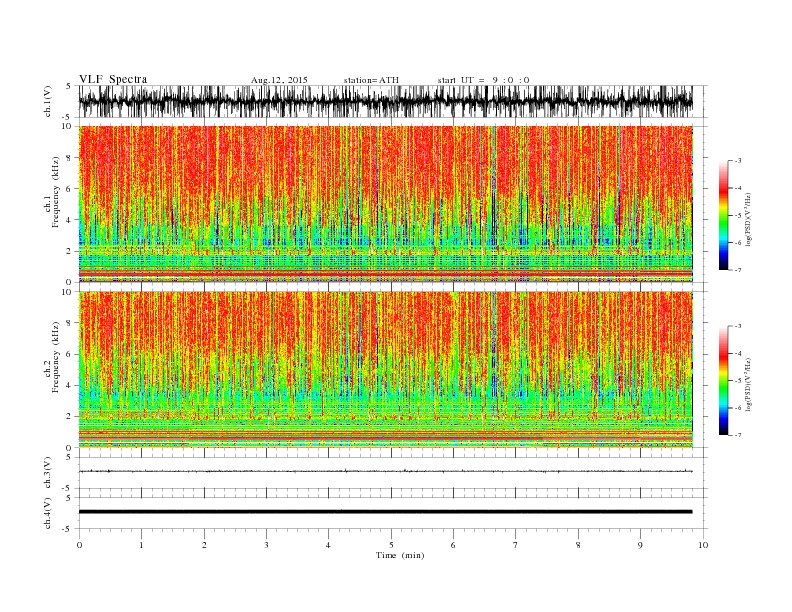Screen dimensions: 792x612
Task: Click the "-7" tick on ch.1 colorbar
Action: [x=737, y=270]
